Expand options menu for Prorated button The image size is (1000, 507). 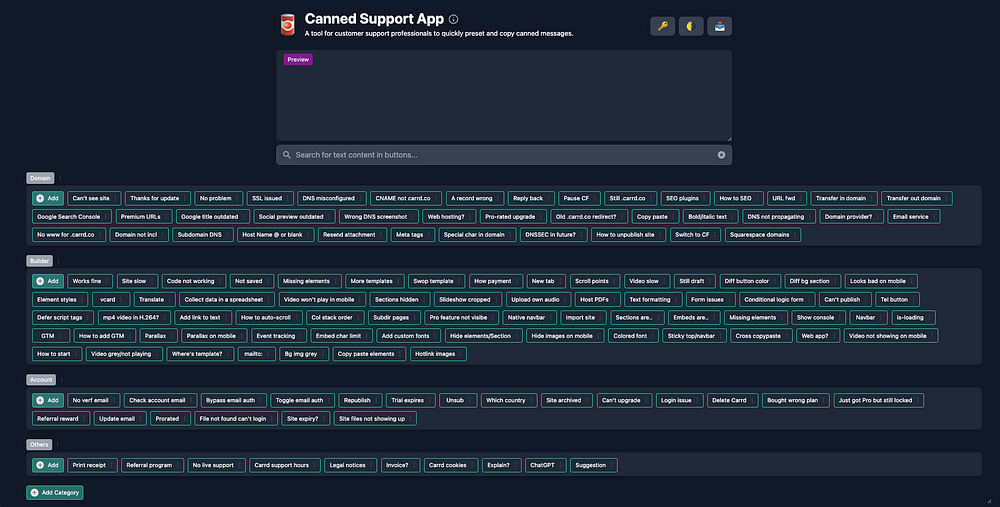(x=185, y=419)
